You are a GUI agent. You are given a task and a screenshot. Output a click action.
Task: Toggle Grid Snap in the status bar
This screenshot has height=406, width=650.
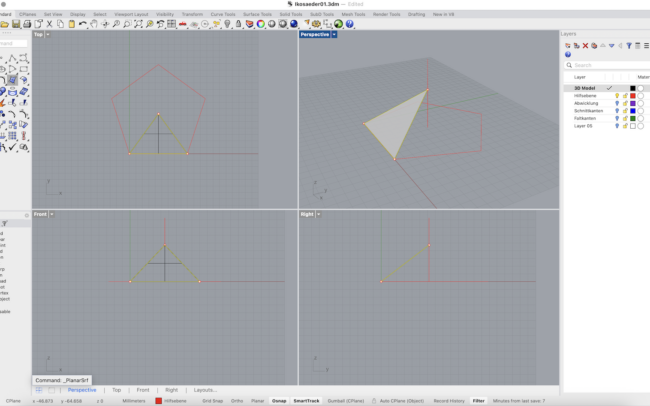point(212,401)
